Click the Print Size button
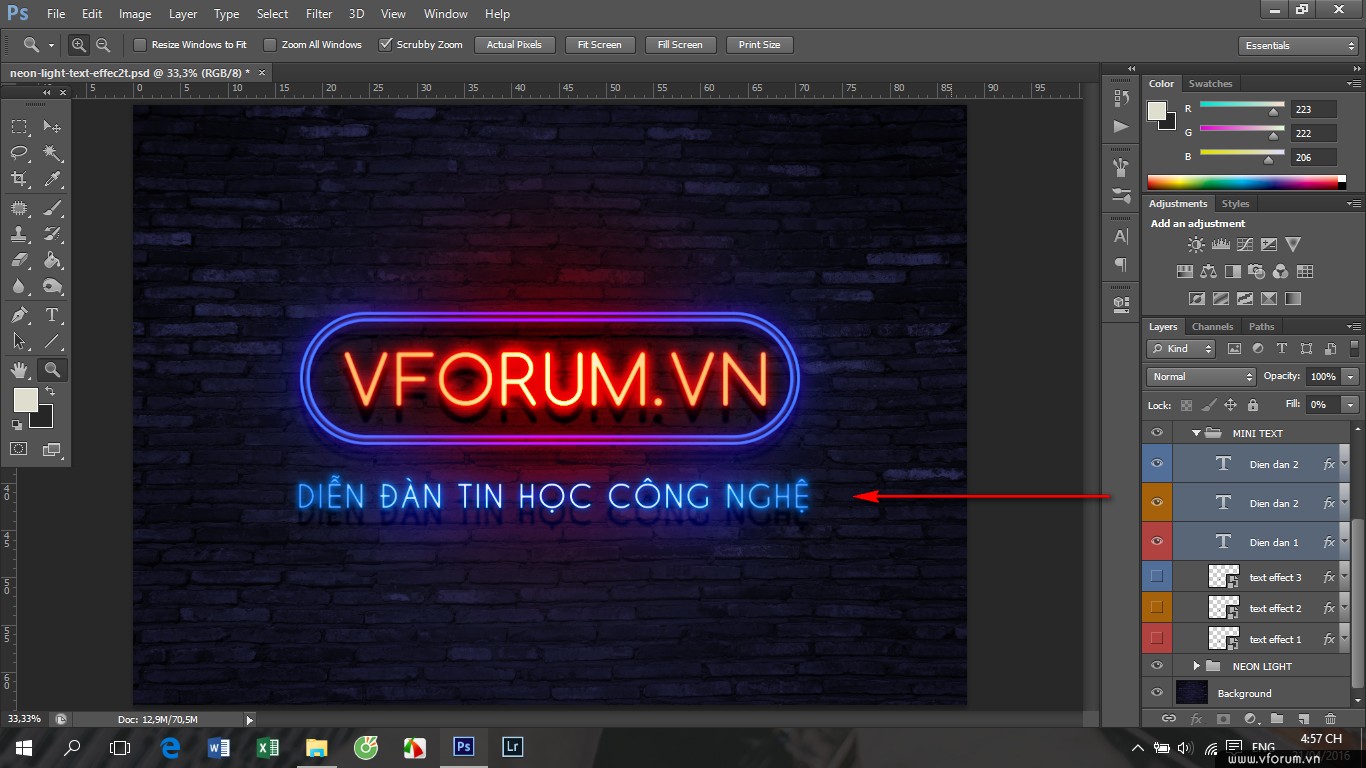Screen dimensions: 1366x768 (759, 45)
